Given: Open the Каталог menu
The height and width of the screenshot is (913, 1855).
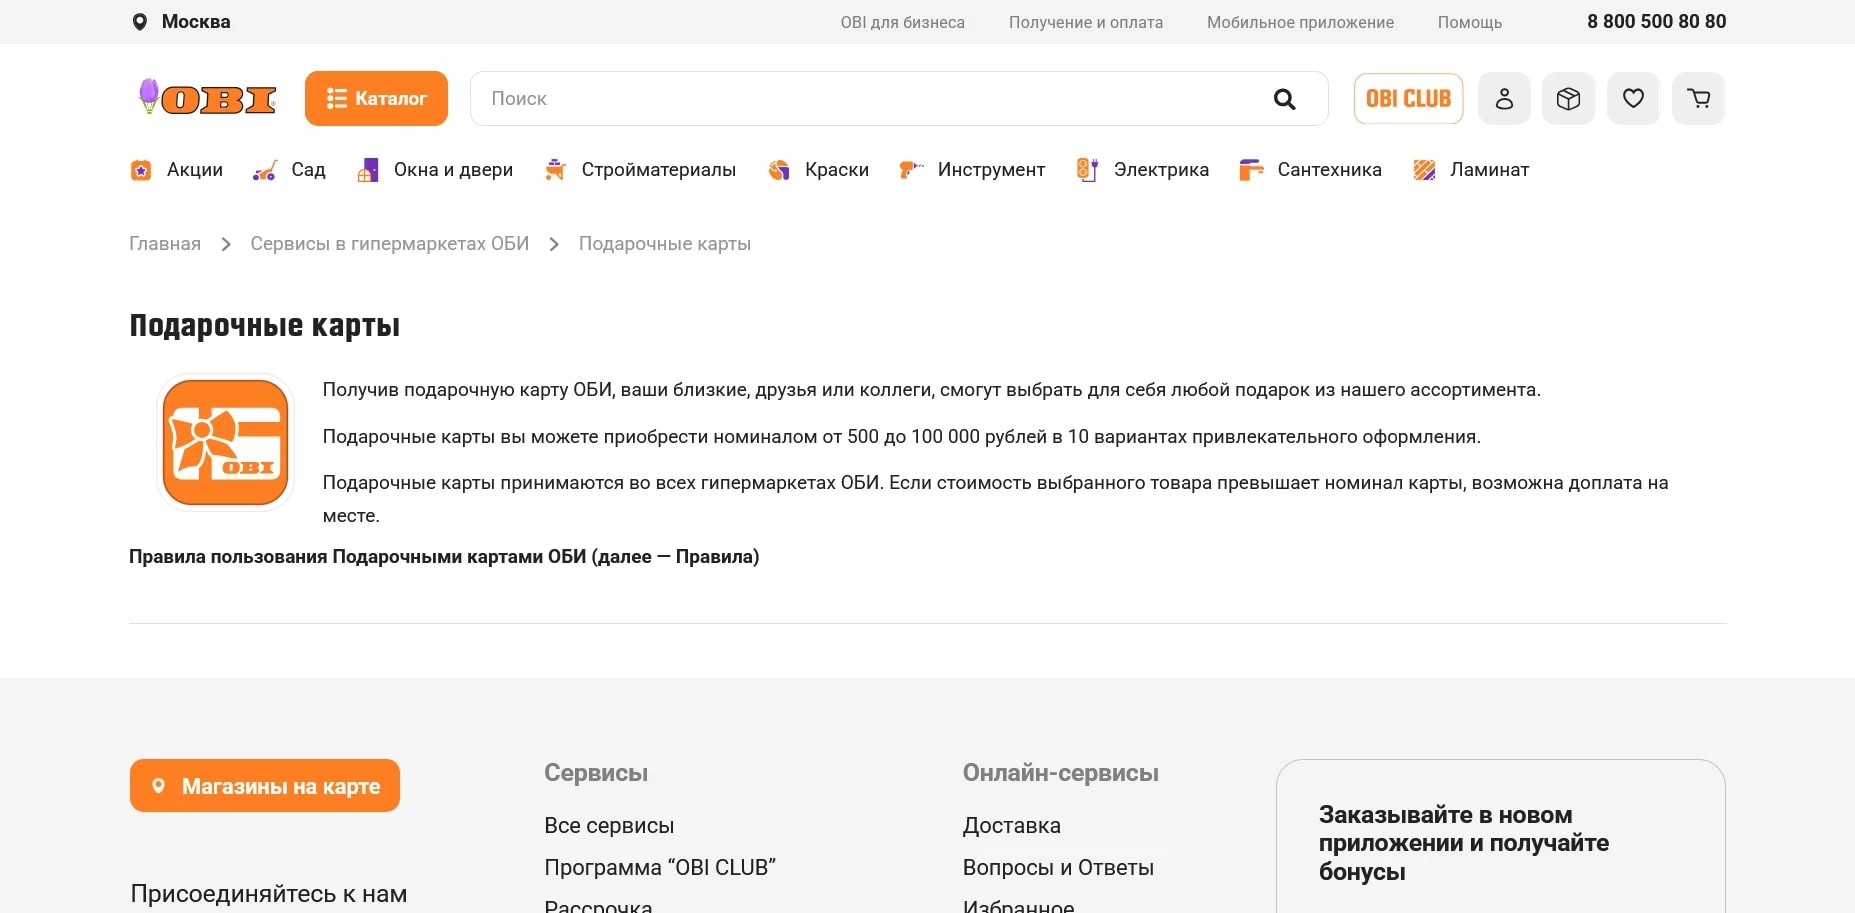Looking at the screenshot, I should pos(377,98).
